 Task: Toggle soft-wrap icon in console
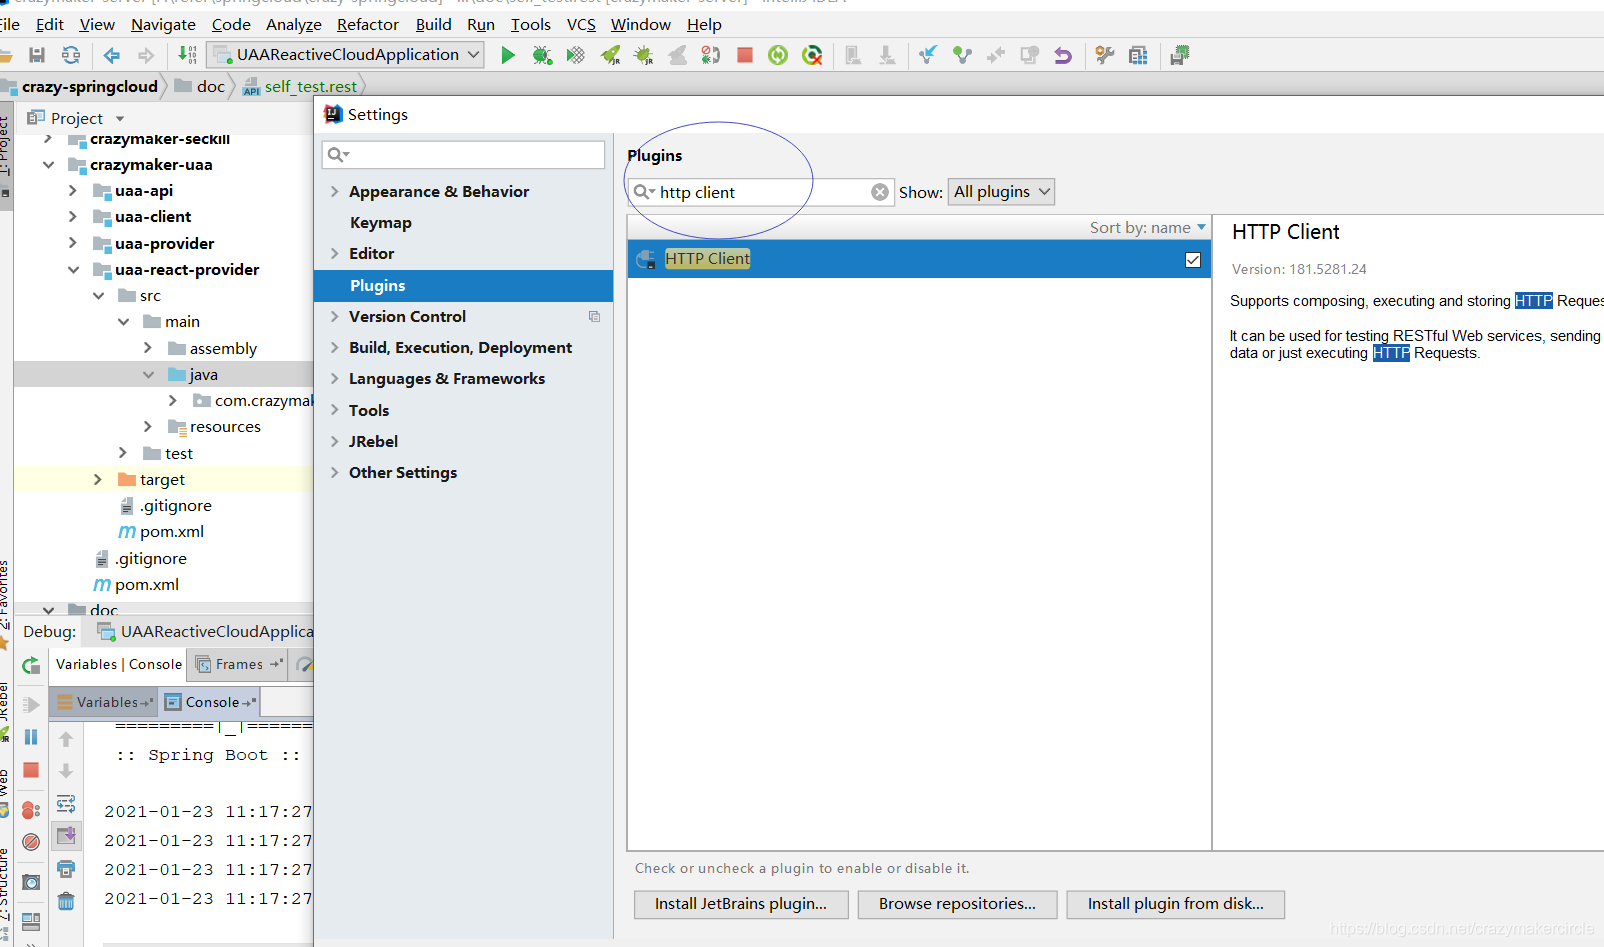pos(66,803)
